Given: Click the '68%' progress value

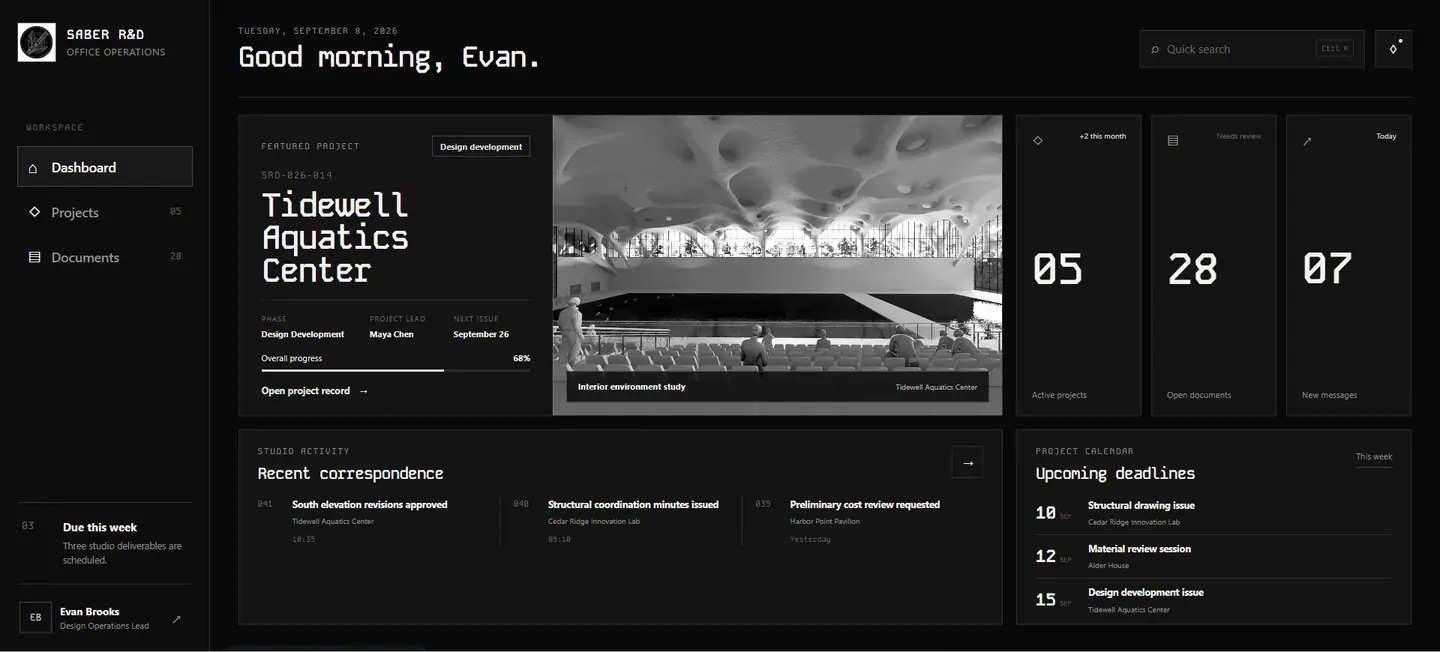Looking at the screenshot, I should [x=521, y=358].
